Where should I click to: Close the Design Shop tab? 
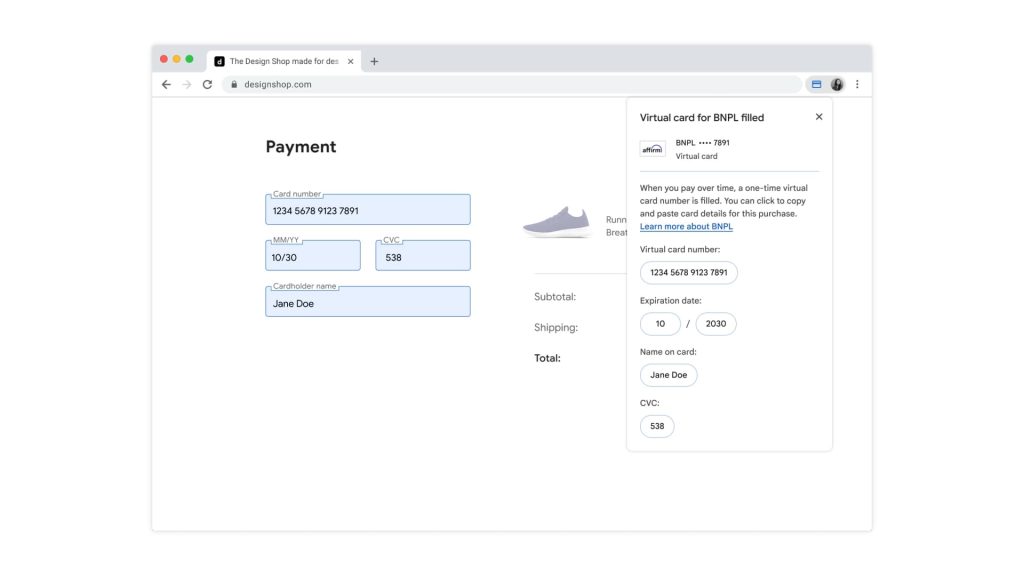click(x=350, y=61)
